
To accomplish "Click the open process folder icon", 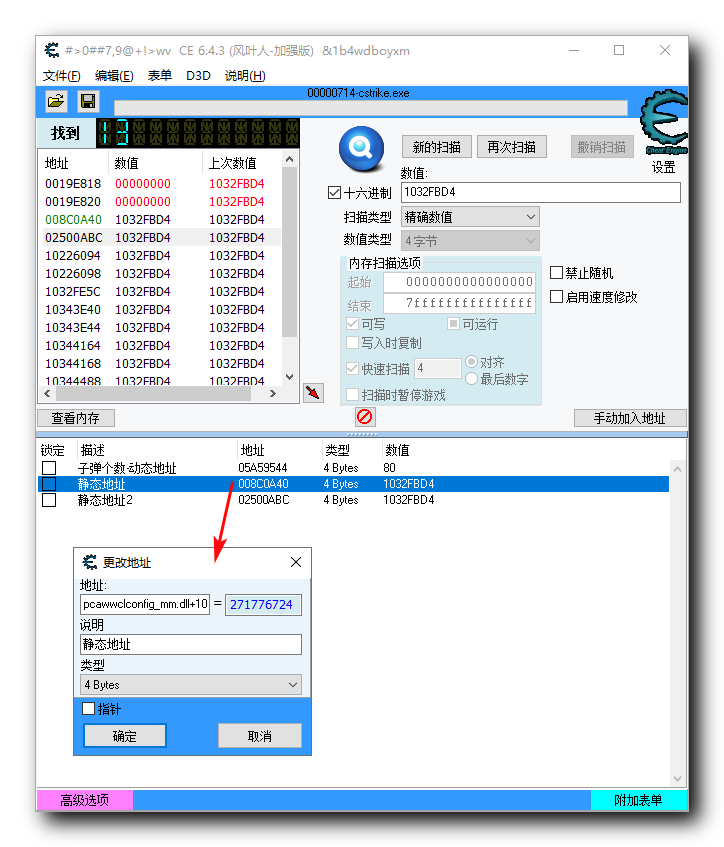I will tap(56, 101).
